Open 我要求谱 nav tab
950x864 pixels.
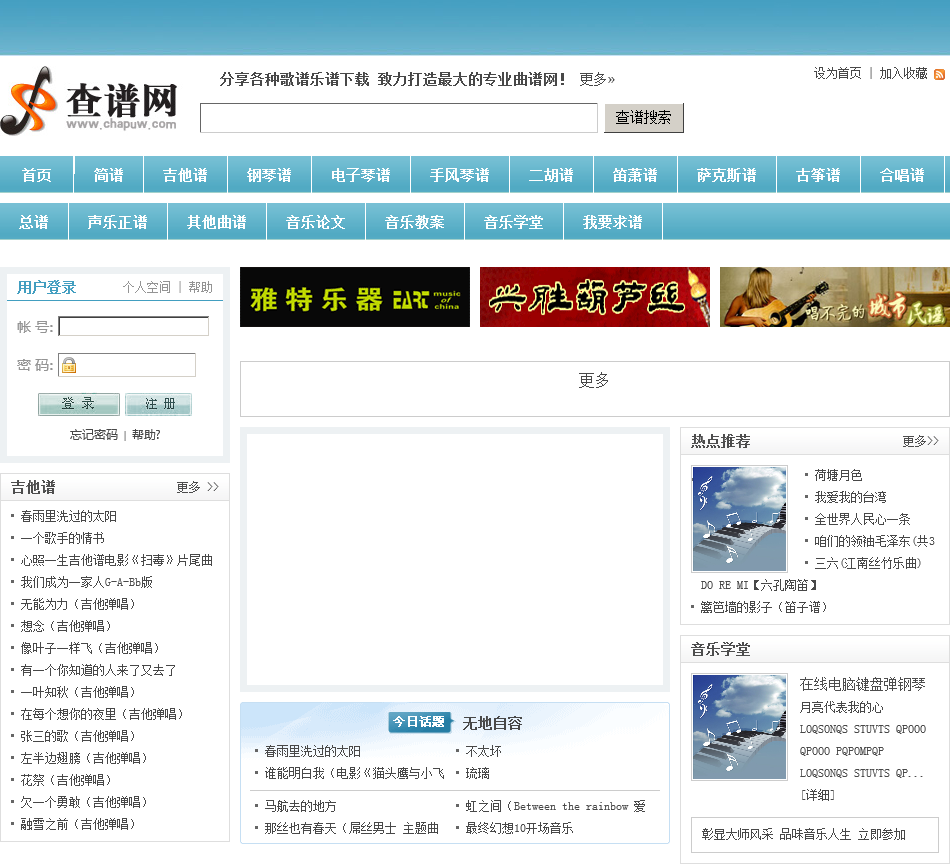point(613,222)
